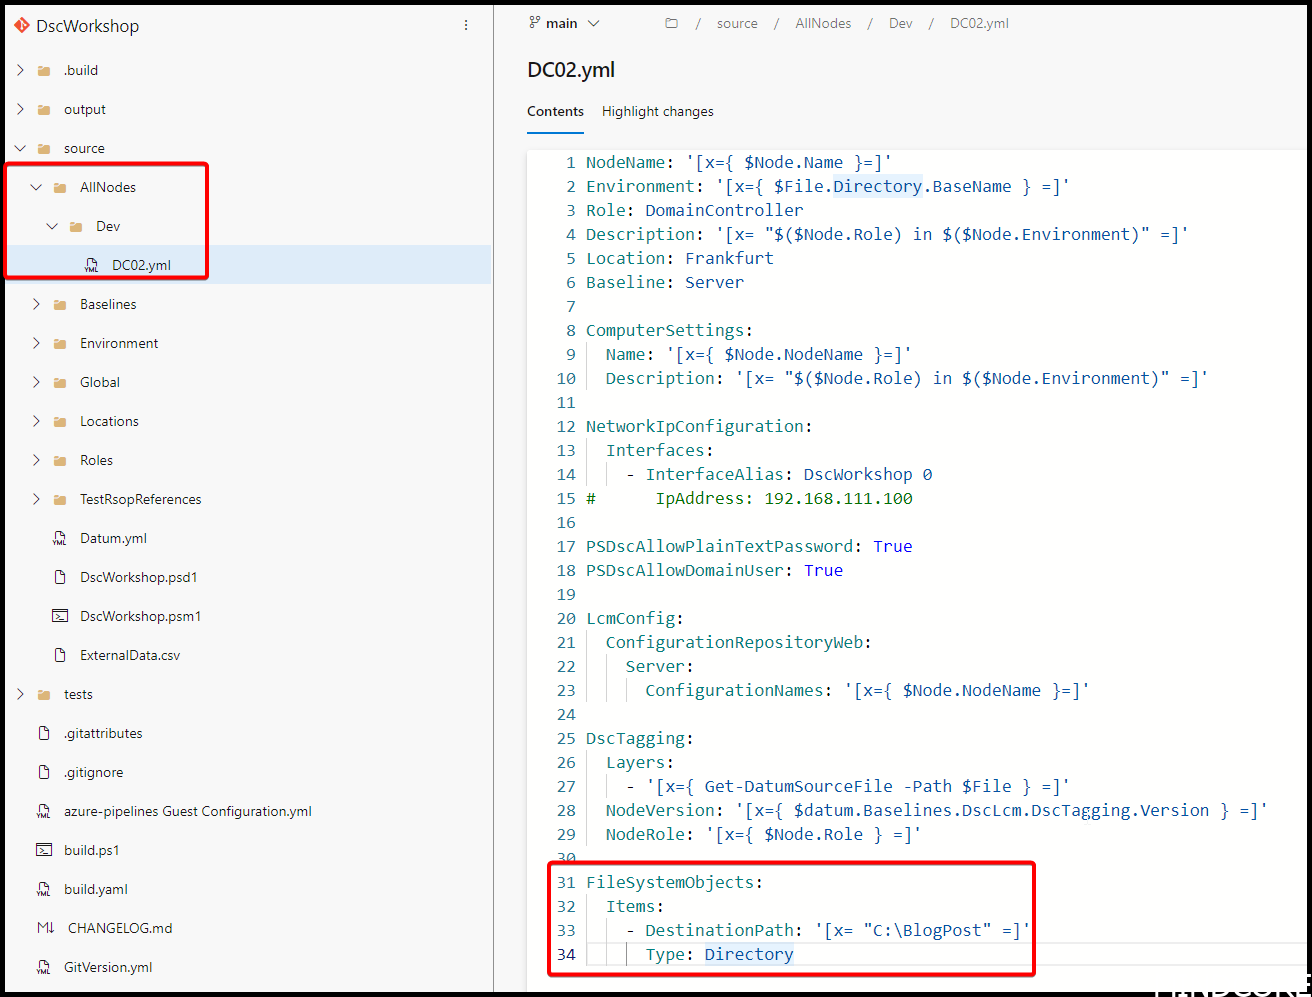1312x997 pixels.
Task: Open the source breadcrumb link
Action: [737, 22]
